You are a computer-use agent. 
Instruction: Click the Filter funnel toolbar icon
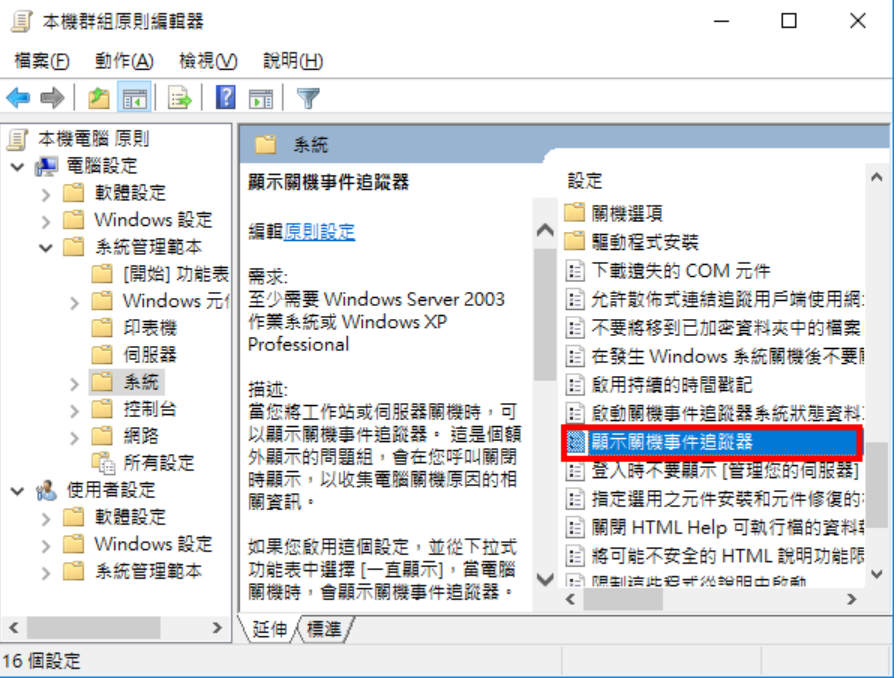coord(308,98)
